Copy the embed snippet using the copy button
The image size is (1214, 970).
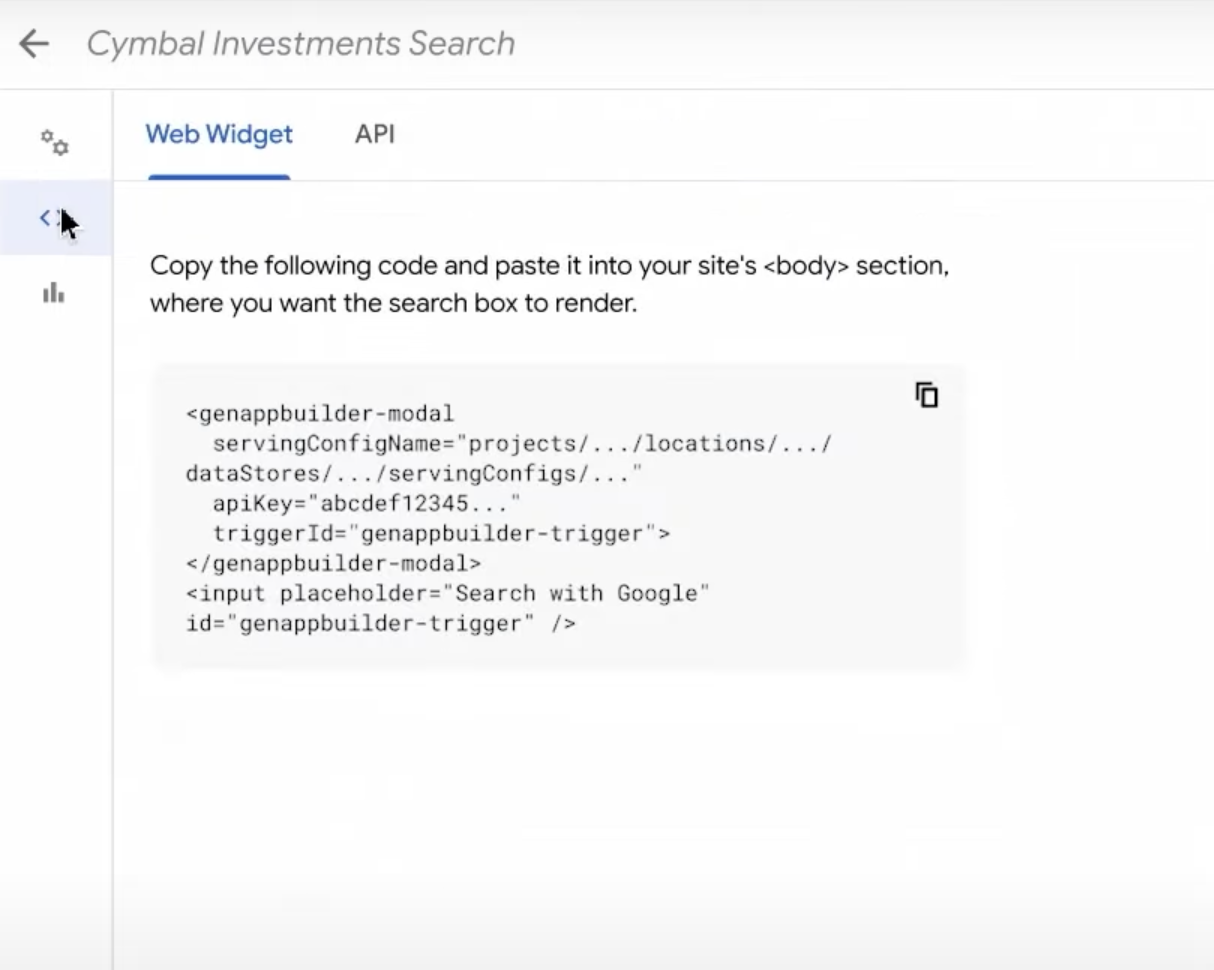926,395
